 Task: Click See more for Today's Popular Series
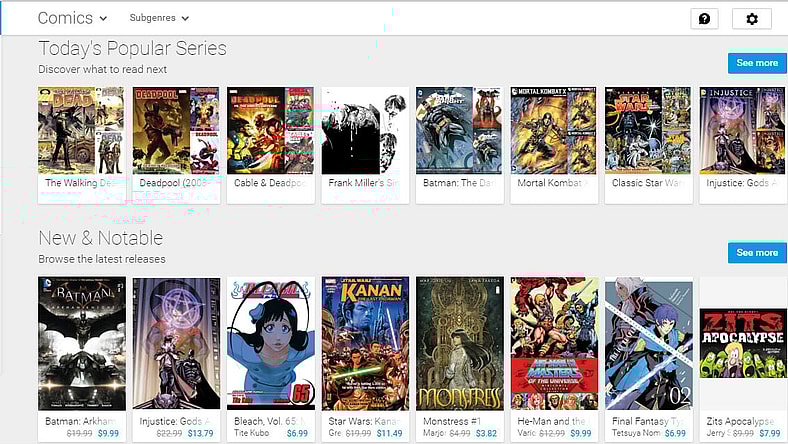[757, 63]
